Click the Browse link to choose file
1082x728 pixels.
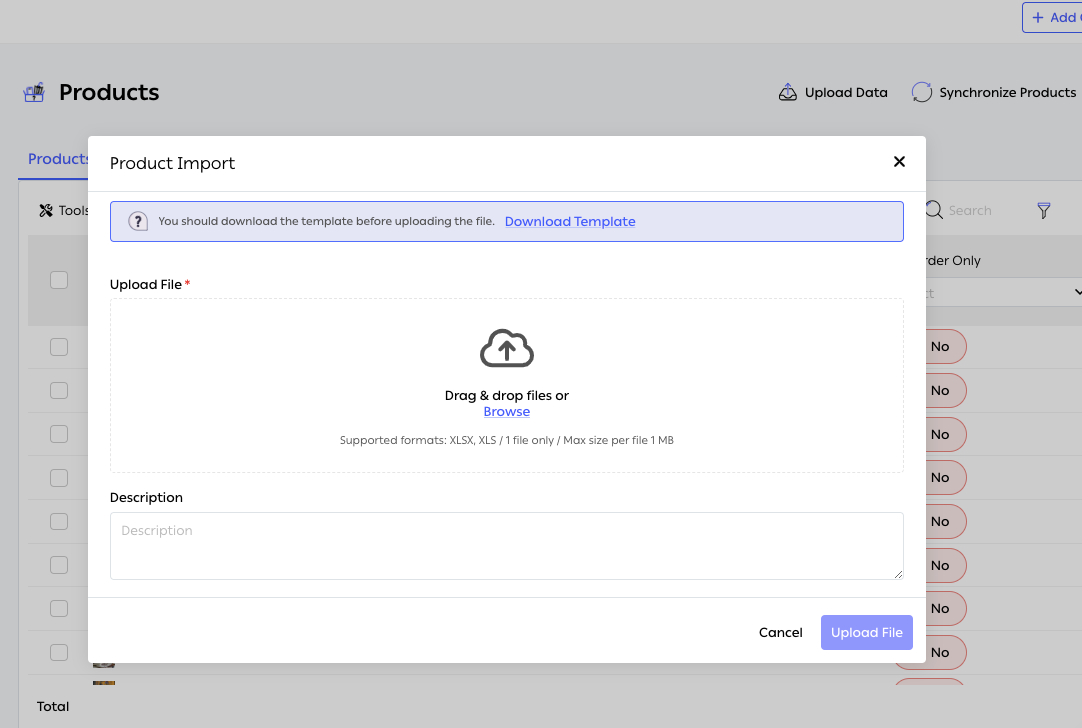[506, 411]
